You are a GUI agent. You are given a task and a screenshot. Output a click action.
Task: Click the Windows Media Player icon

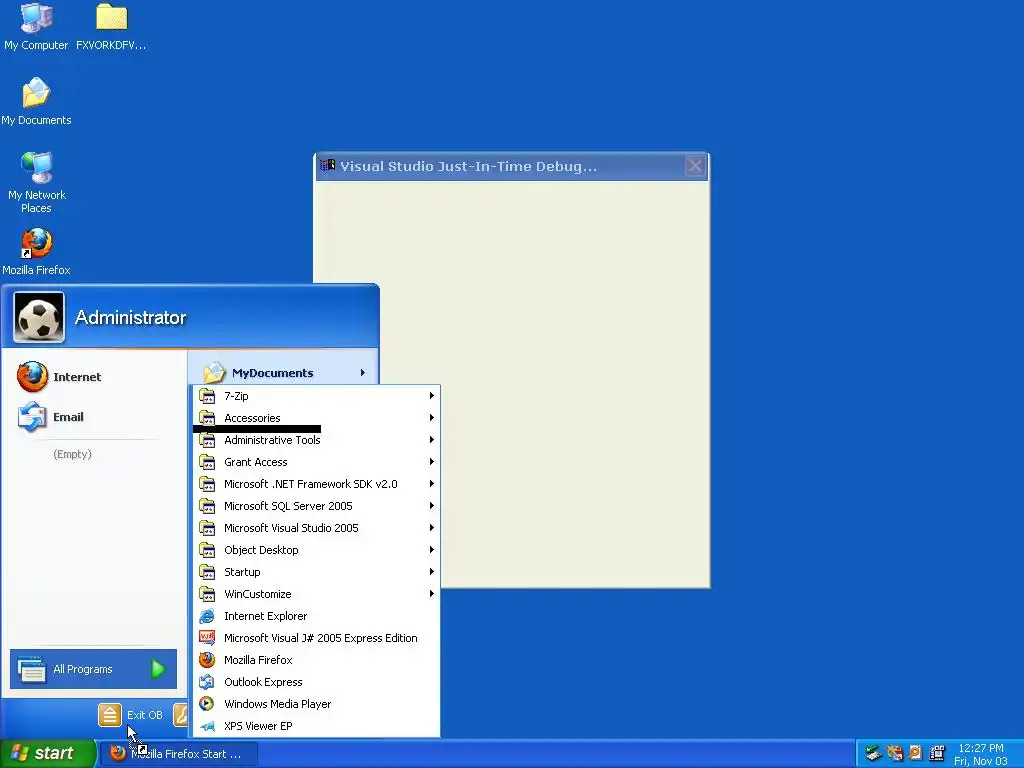(207, 704)
